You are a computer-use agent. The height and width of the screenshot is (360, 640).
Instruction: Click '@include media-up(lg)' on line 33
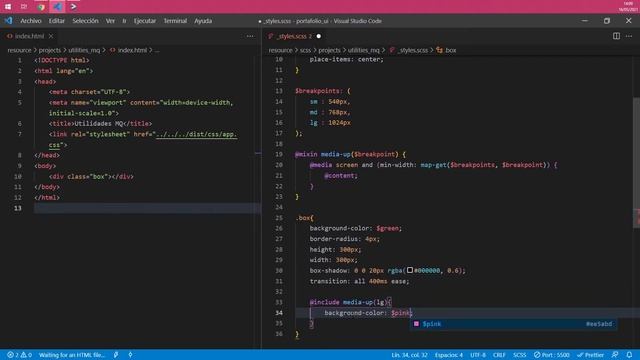pos(349,302)
